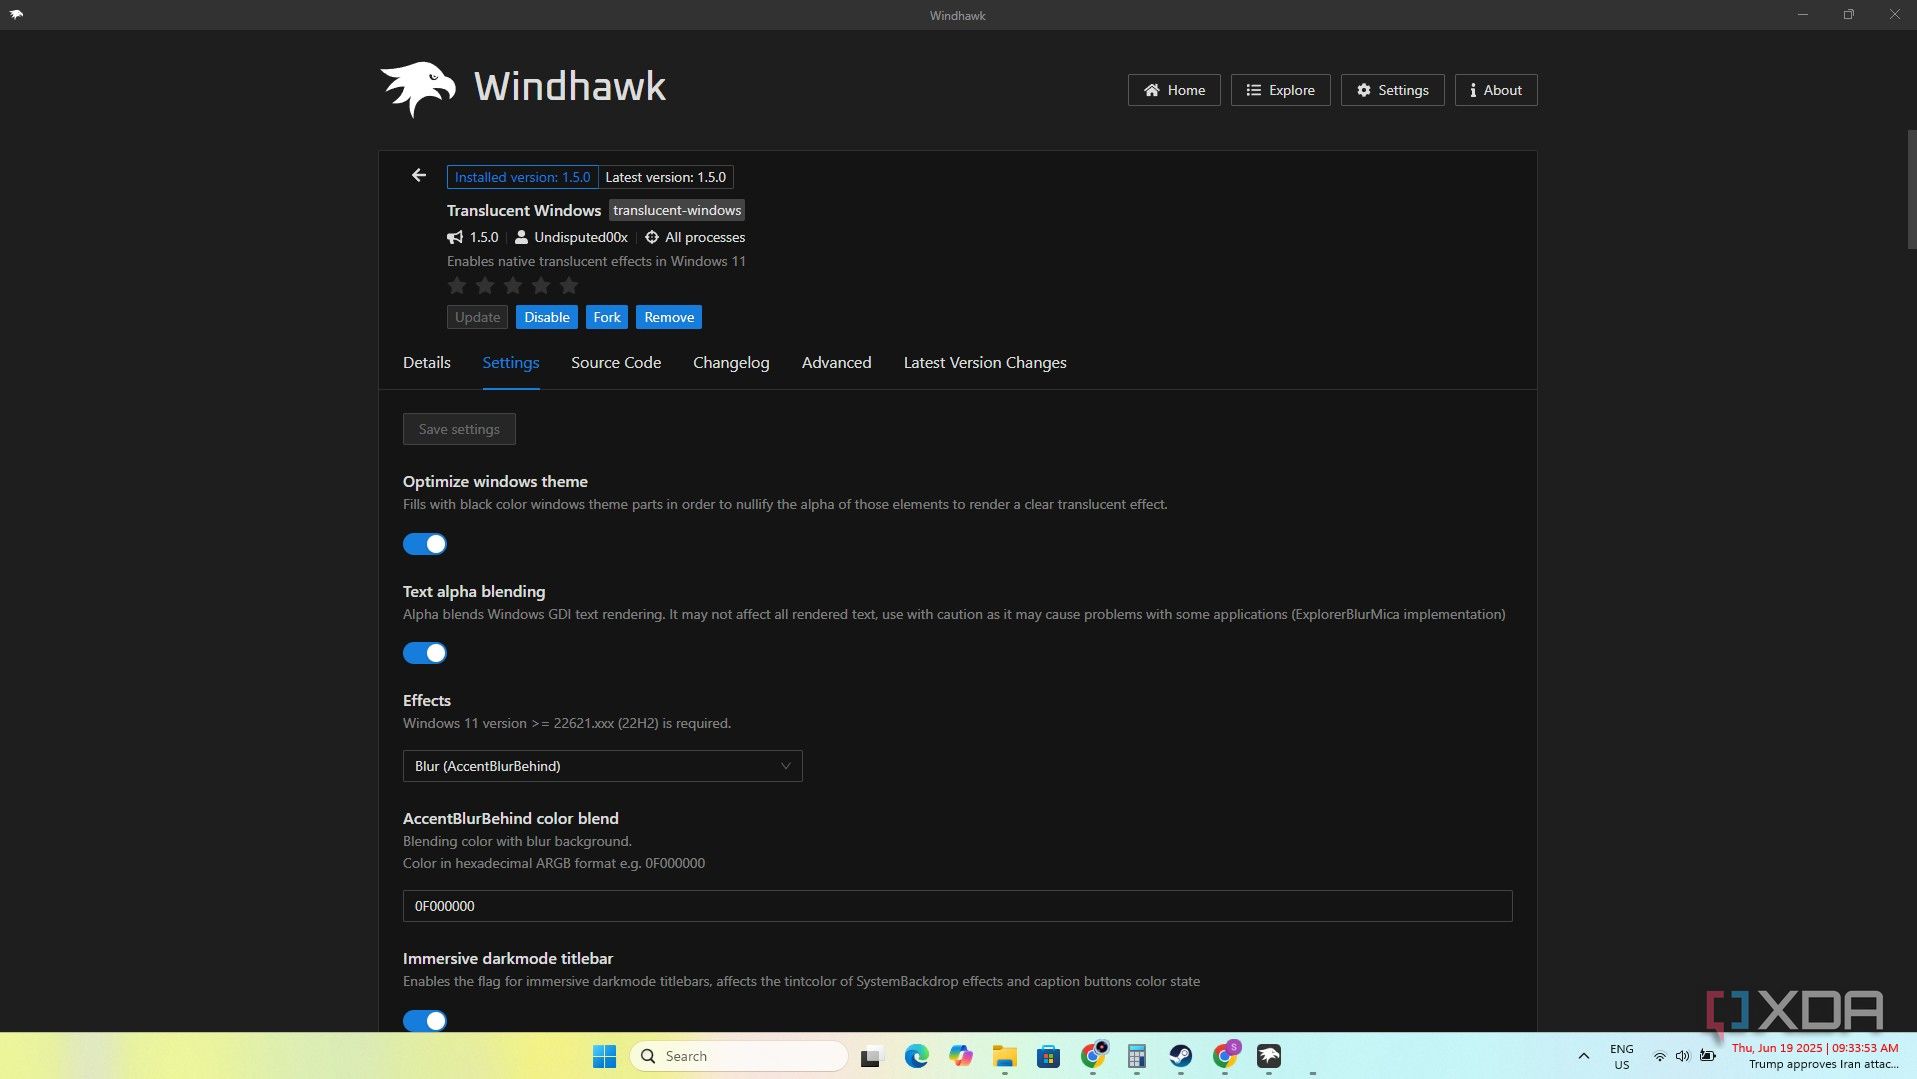Screen dimensions: 1917x1079
Task: Disable the Translucent Windows mod
Action: 547,317
